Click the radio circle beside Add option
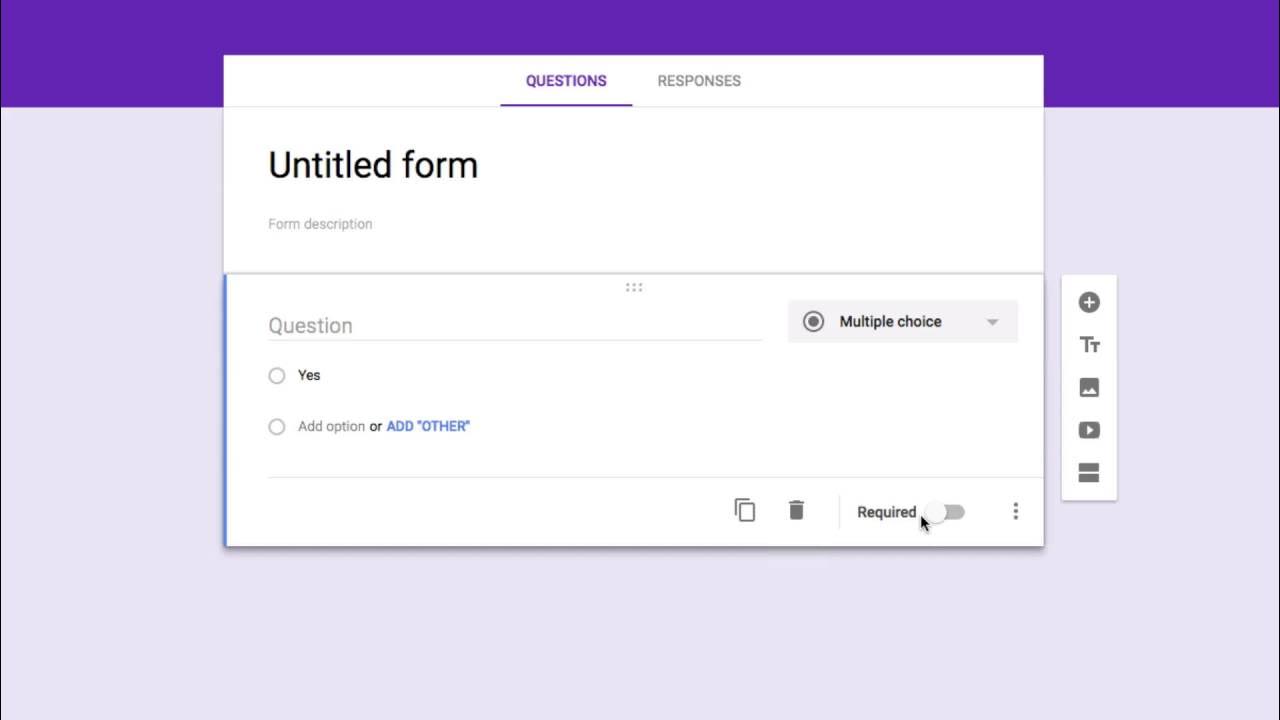Viewport: 1280px width, 720px height. (x=277, y=427)
